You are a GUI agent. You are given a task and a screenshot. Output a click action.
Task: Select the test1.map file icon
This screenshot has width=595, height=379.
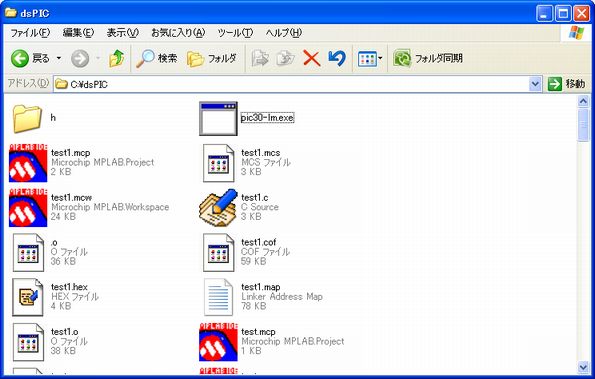pos(218,297)
